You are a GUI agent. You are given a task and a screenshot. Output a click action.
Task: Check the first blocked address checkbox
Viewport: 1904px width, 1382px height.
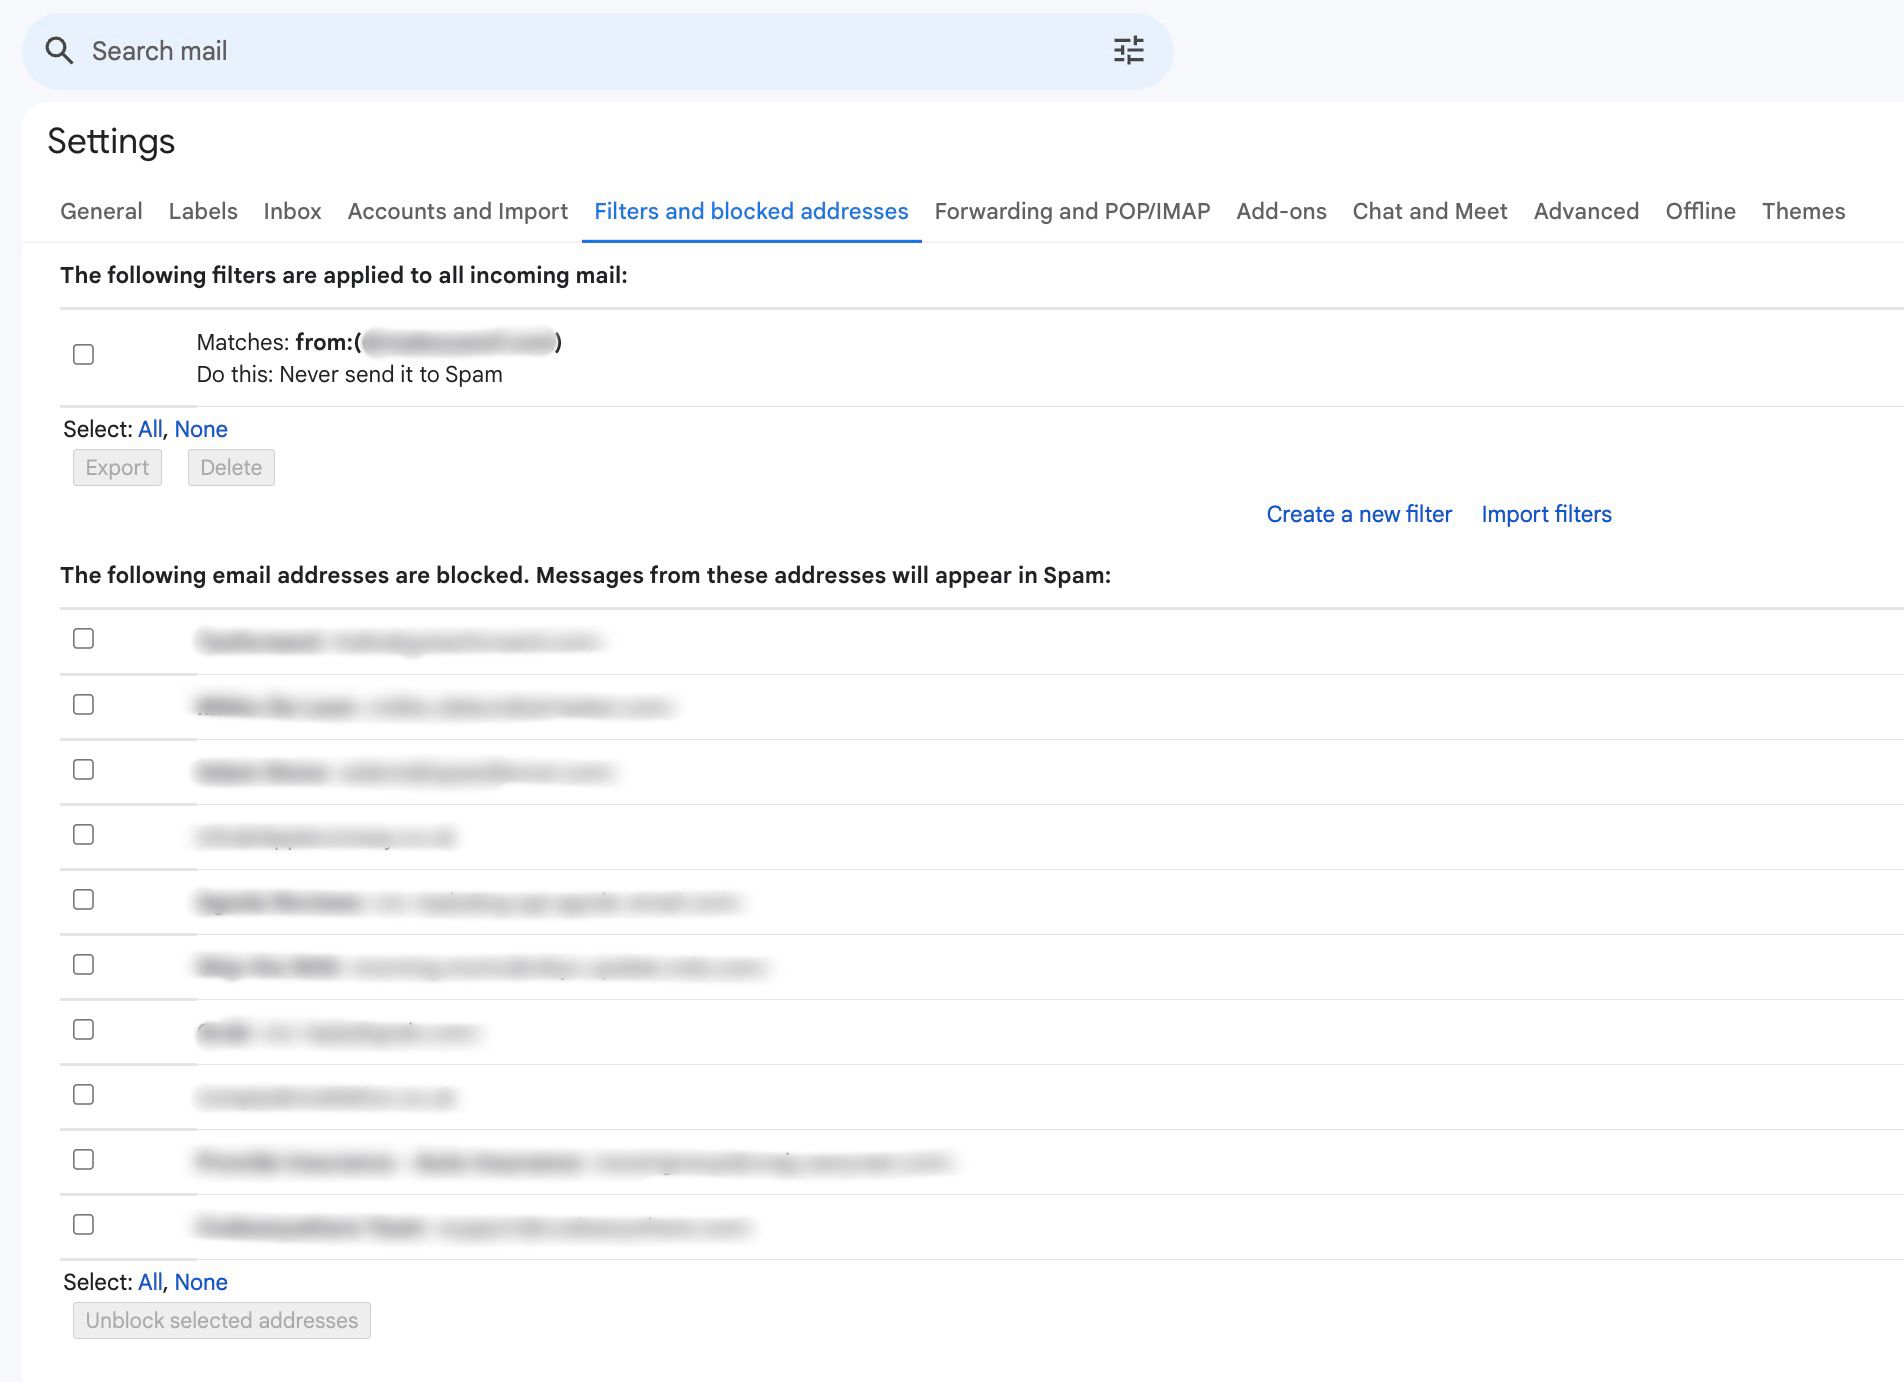(83, 640)
